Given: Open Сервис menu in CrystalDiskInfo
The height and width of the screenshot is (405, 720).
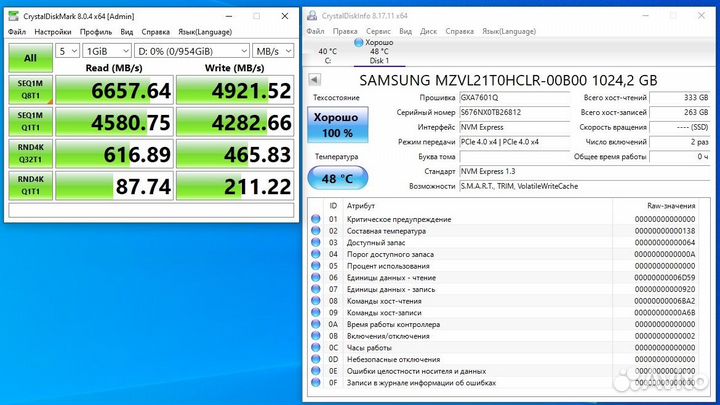Looking at the screenshot, I should point(378,31).
